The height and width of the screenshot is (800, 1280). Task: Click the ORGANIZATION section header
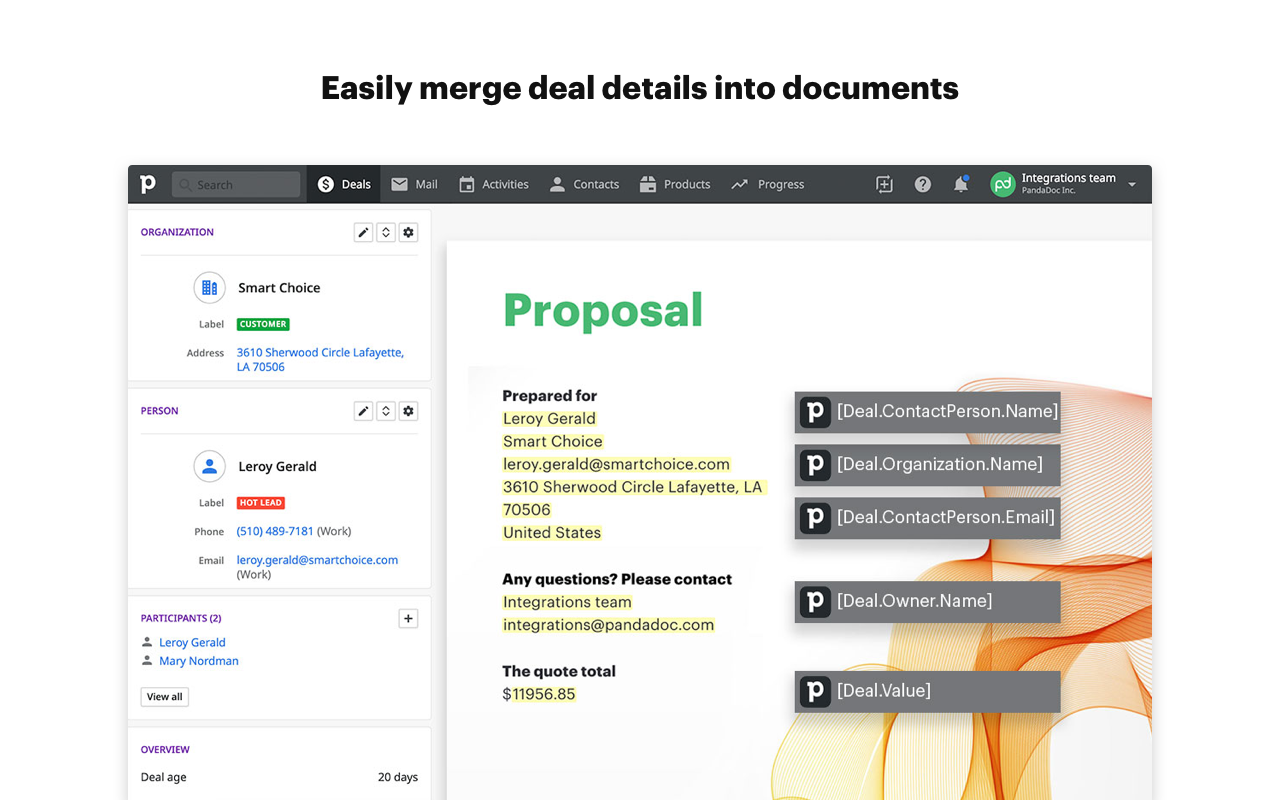coord(177,232)
